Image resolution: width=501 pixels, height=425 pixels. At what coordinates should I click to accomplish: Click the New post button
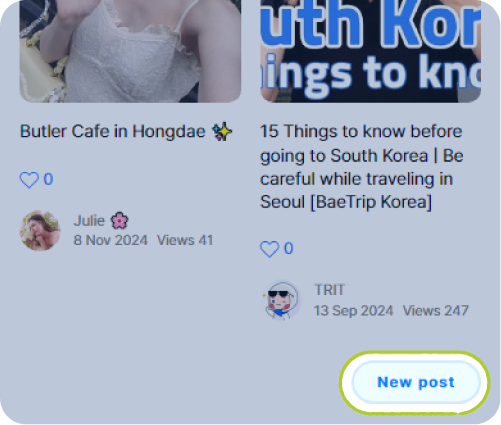pyautogui.click(x=416, y=382)
